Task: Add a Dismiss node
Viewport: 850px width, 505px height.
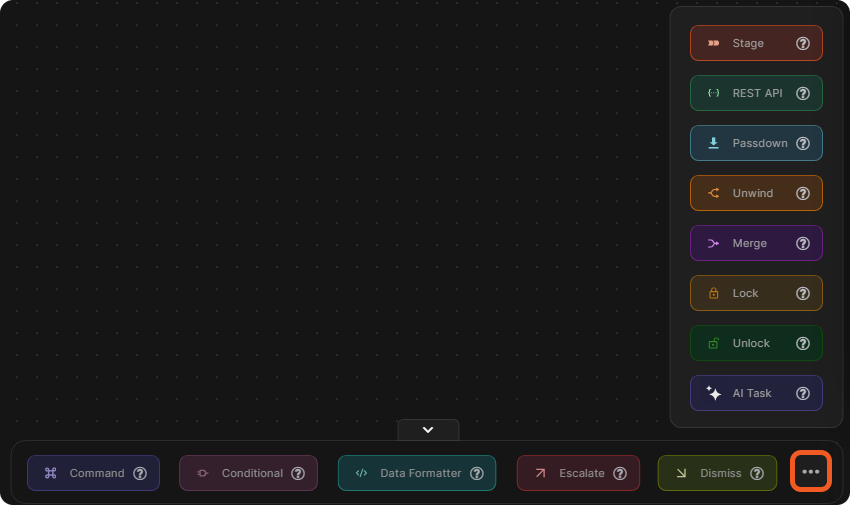Action: coord(717,473)
